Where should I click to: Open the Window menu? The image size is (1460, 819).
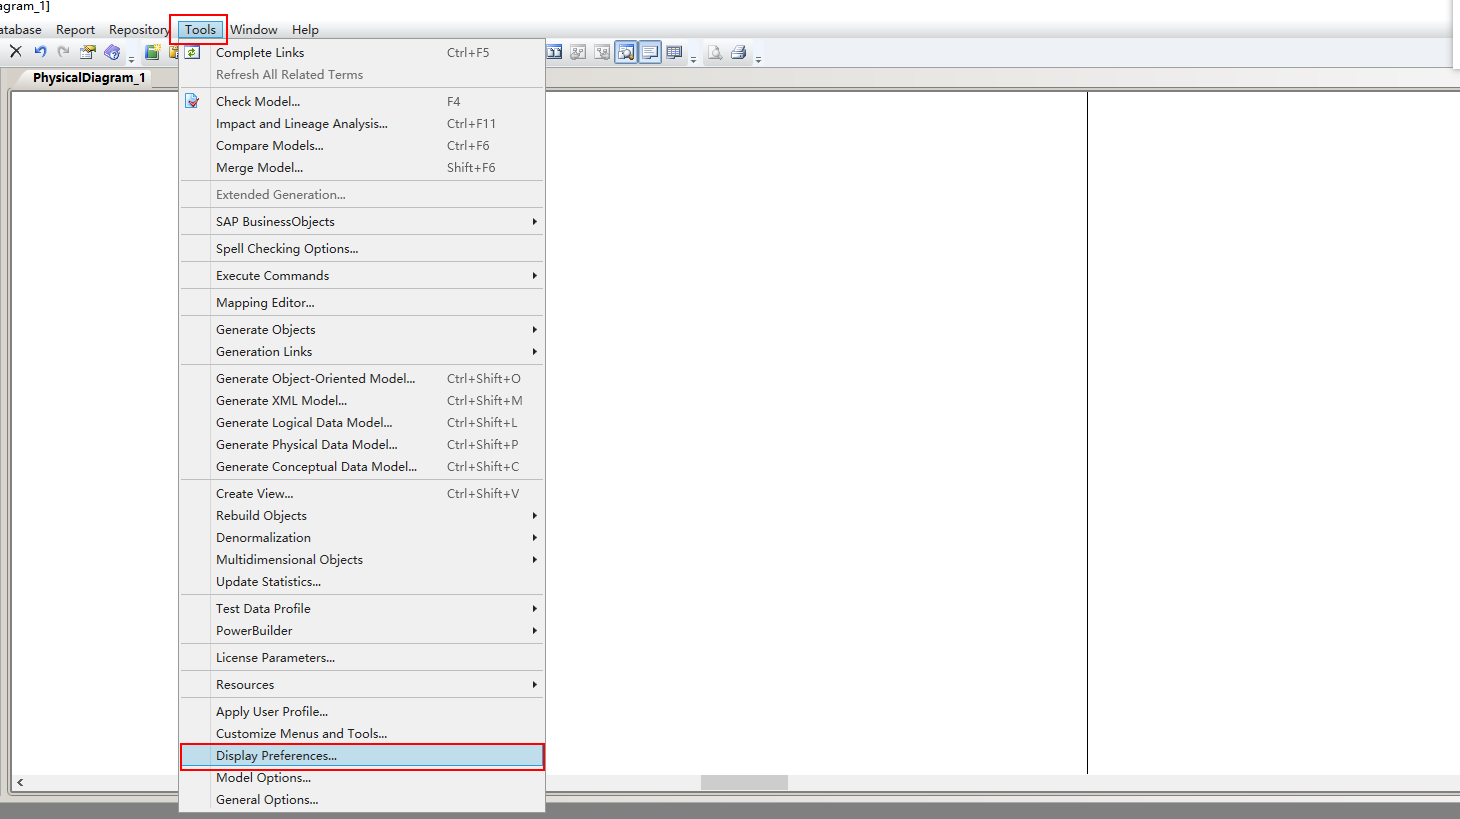click(254, 30)
